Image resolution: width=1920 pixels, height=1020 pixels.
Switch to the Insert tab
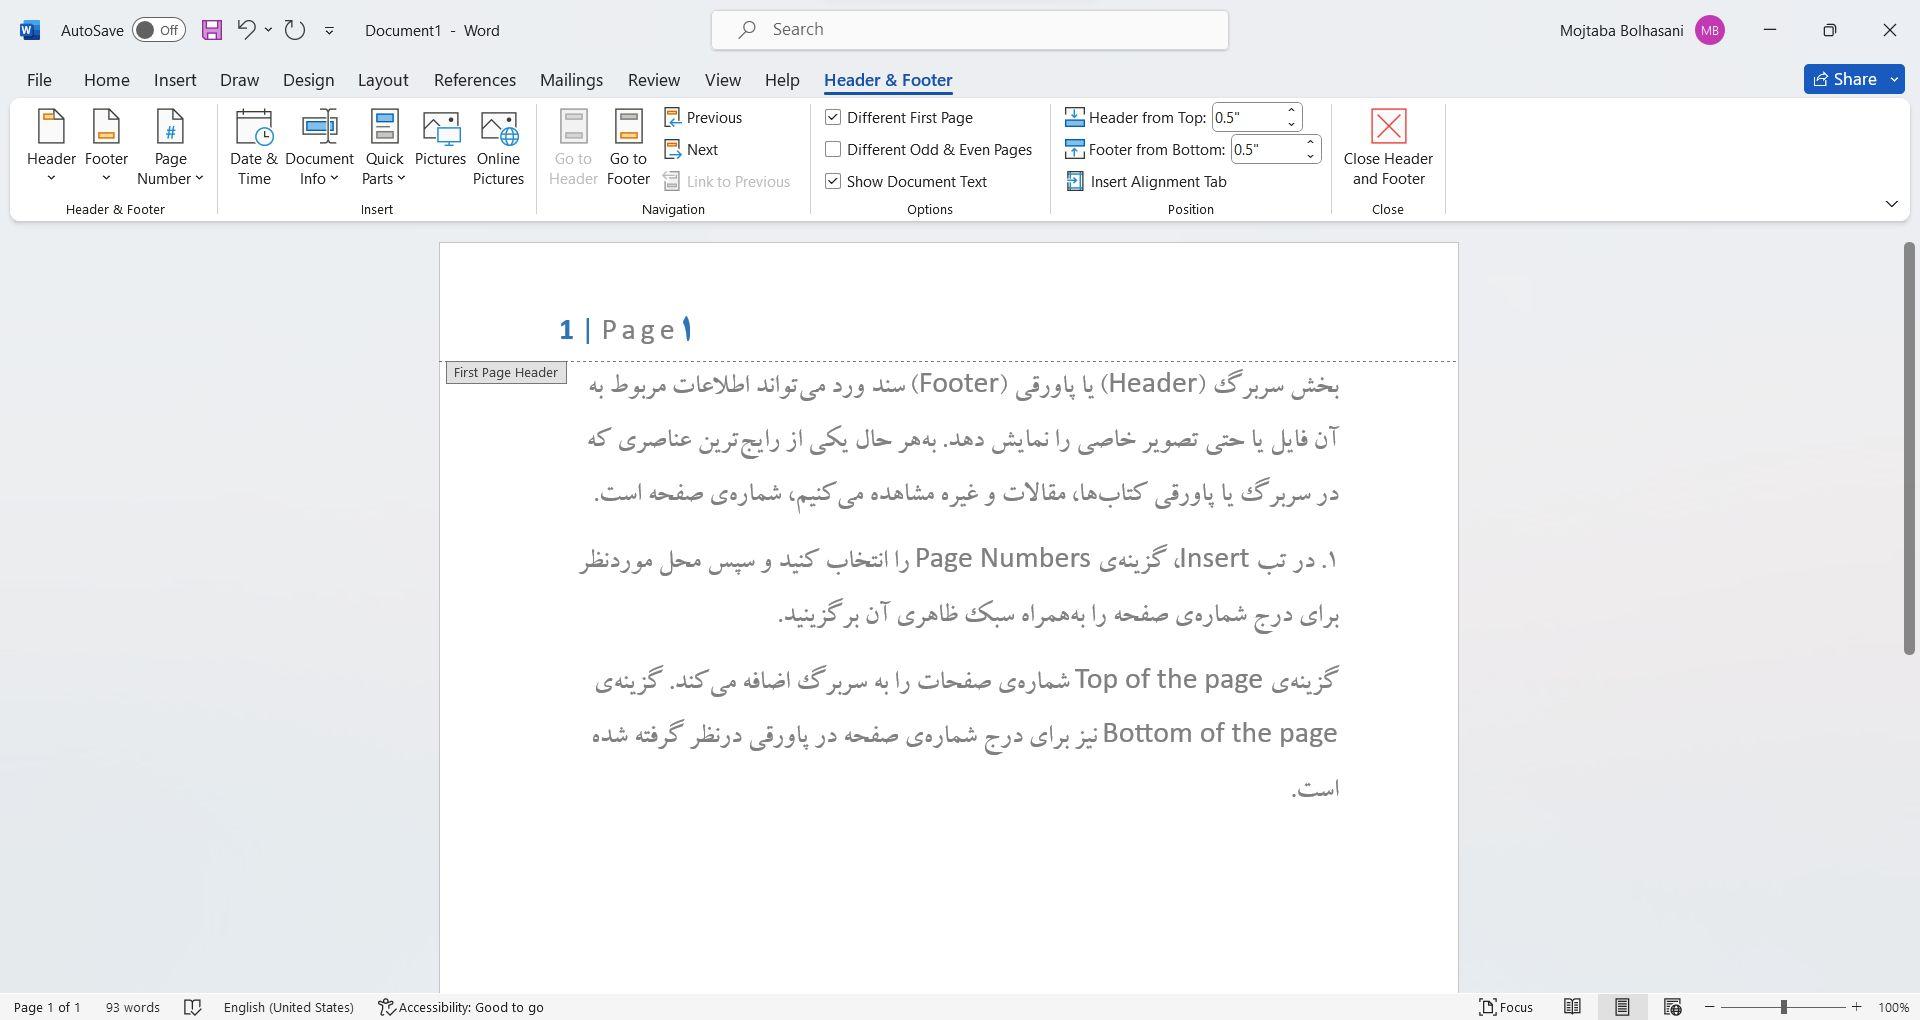click(x=175, y=80)
